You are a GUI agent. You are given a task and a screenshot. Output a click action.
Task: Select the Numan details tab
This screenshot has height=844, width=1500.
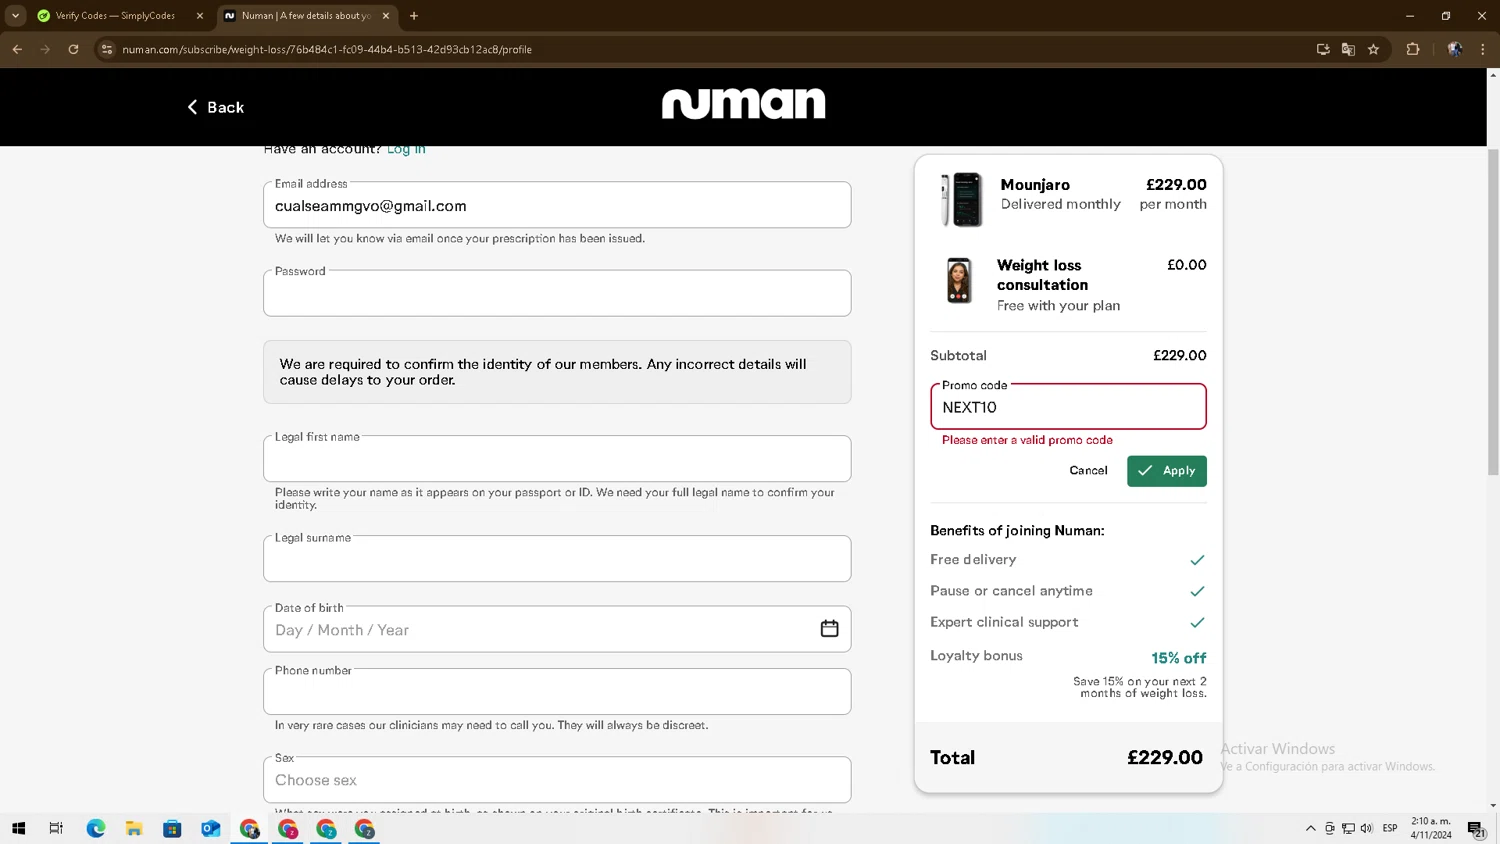pos(305,16)
